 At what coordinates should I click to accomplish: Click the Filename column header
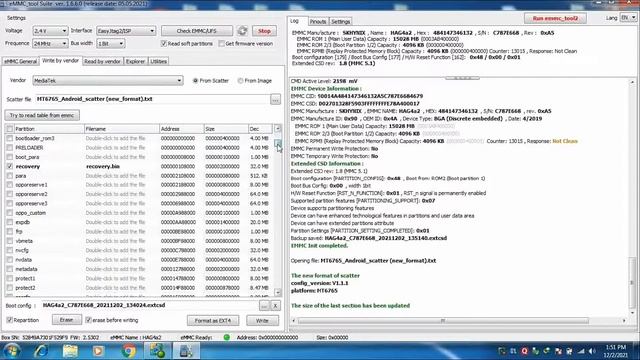pyautogui.click(x=122, y=129)
